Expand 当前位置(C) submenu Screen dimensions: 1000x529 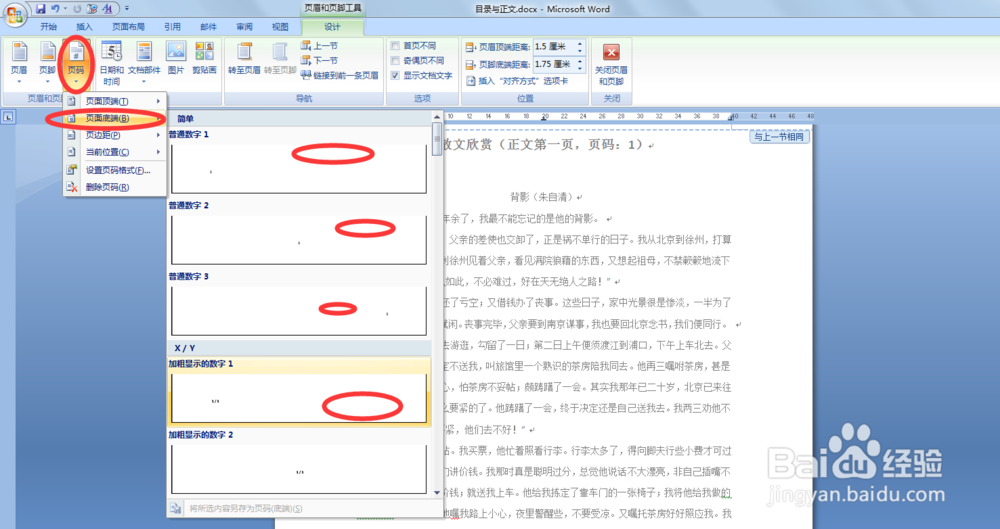(115, 152)
